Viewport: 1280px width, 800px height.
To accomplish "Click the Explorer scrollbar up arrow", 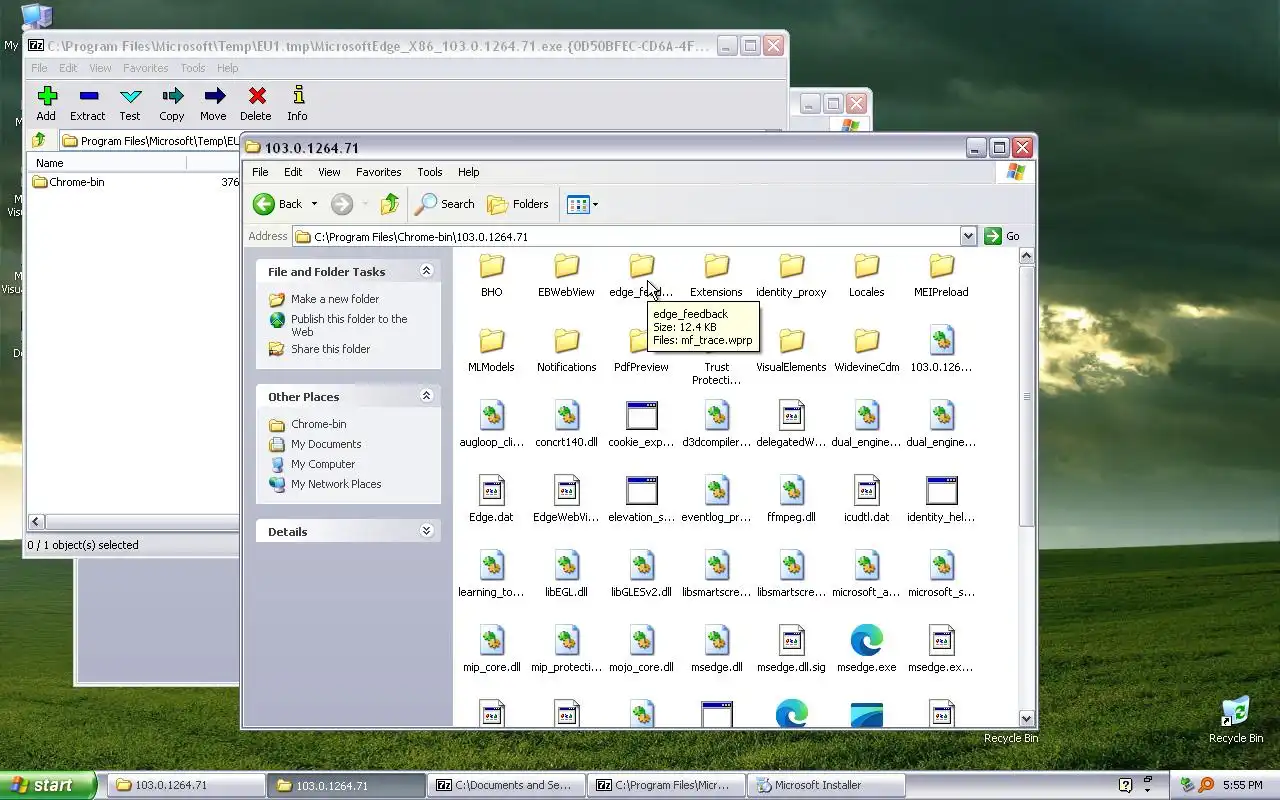I will [x=1026, y=256].
